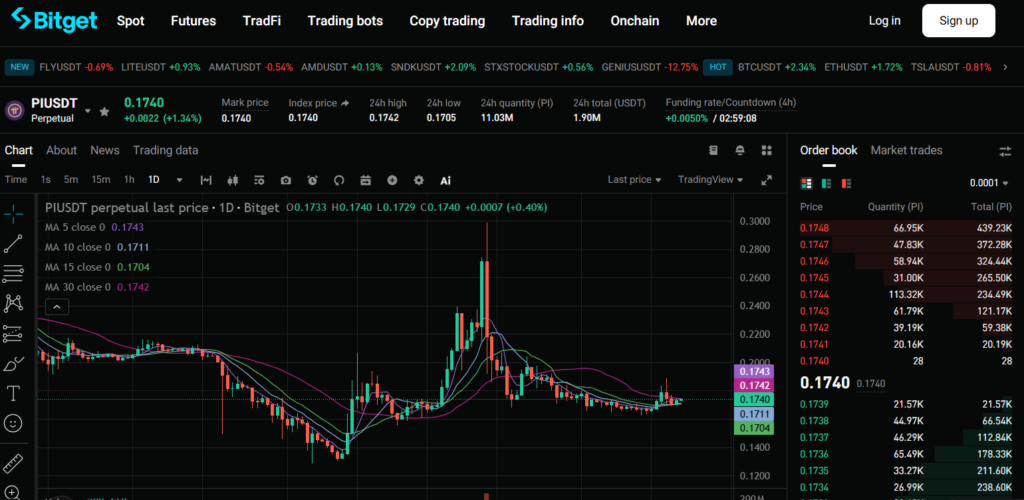Click the Ai chart analysis button
Image resolution: width=1024 pixels, height=500 pixels.
click(x=445, y=180)
